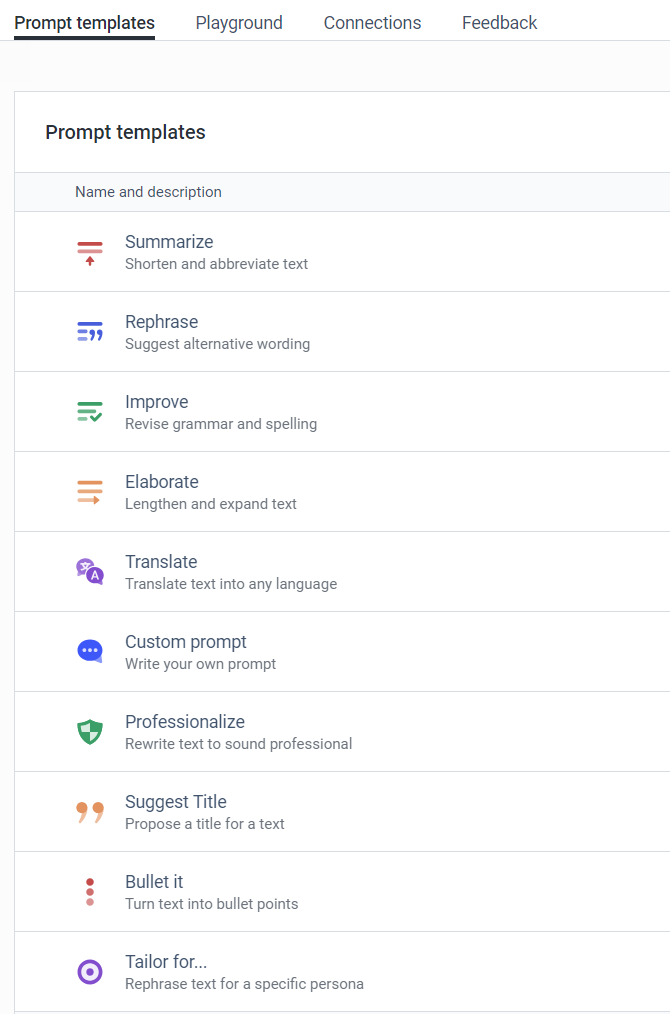Open the Translate template link

pos(161,561)
